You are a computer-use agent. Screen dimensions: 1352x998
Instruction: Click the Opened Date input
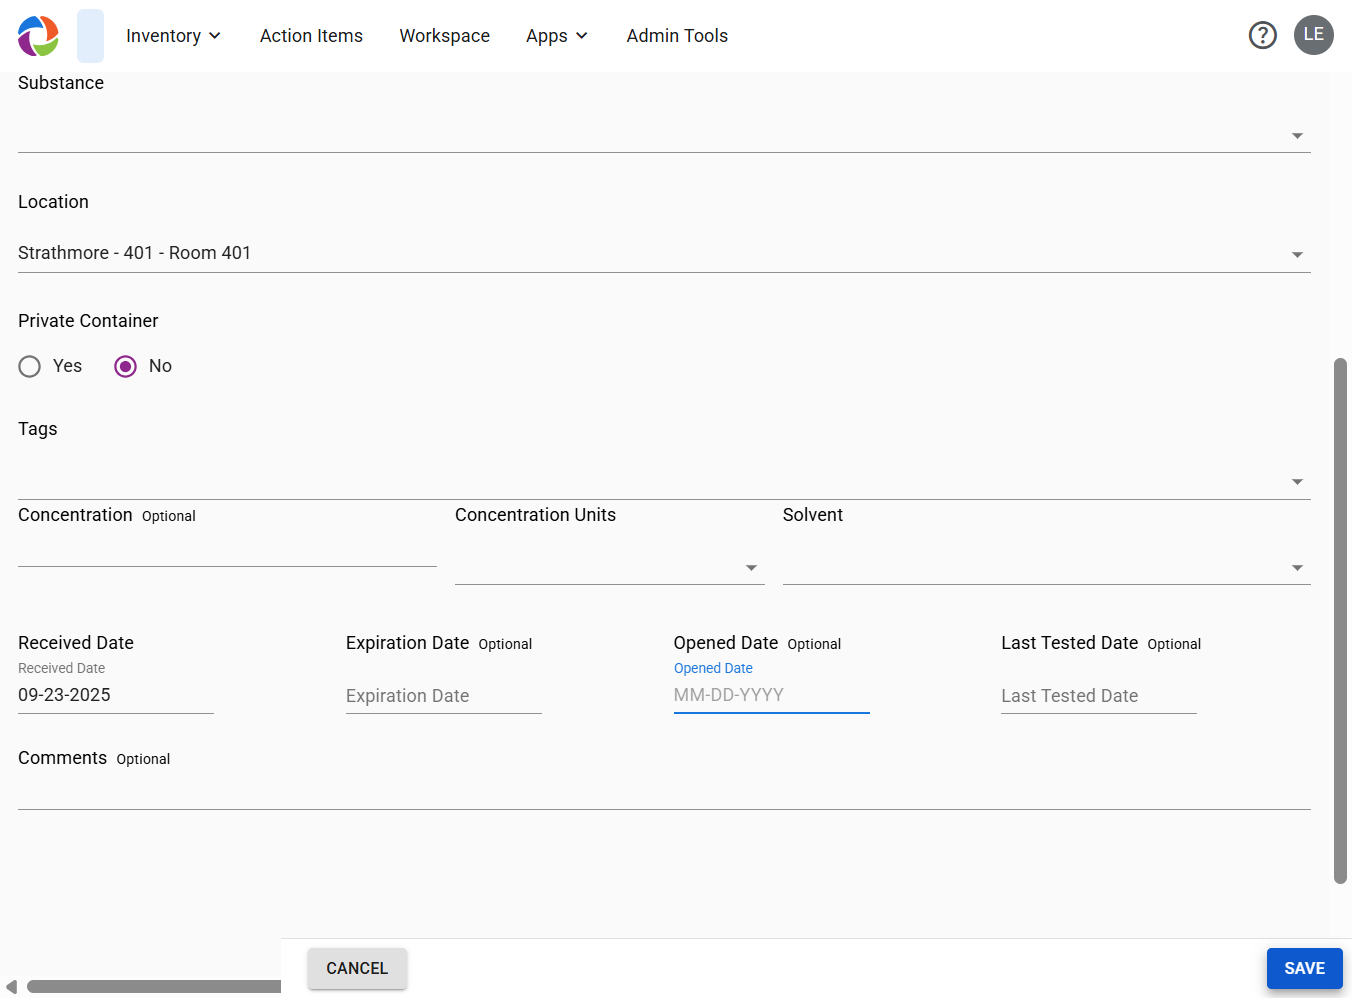click(772, 695)
